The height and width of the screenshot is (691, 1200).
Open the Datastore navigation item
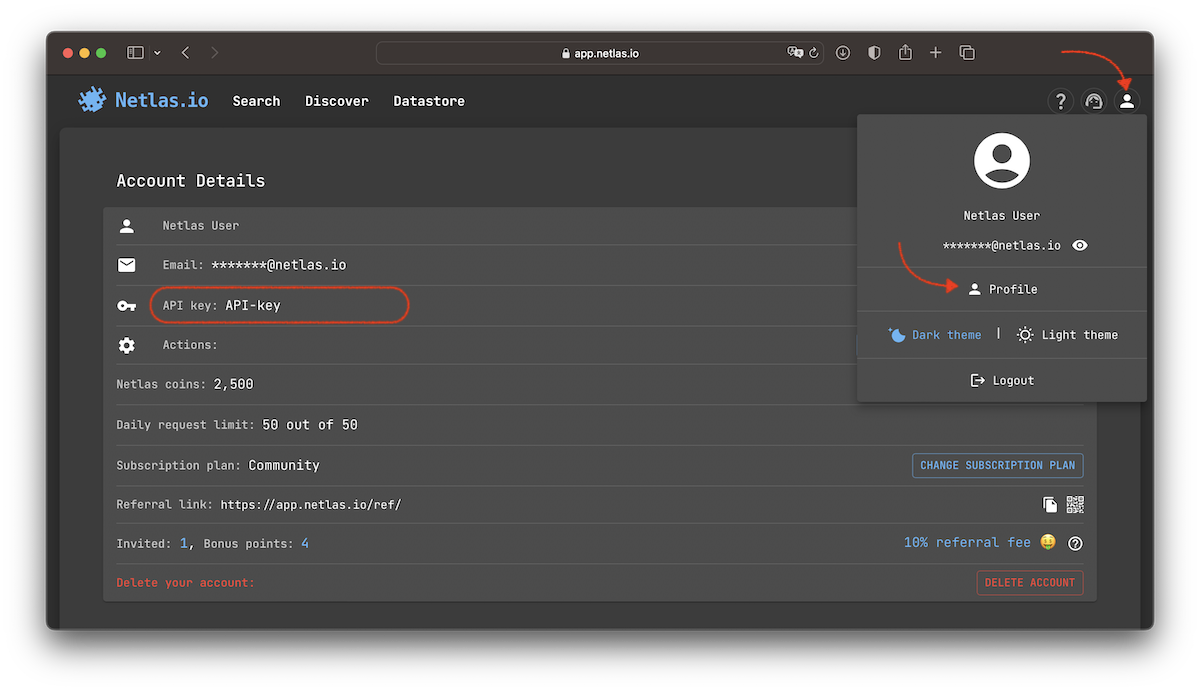tap(429, 101)
